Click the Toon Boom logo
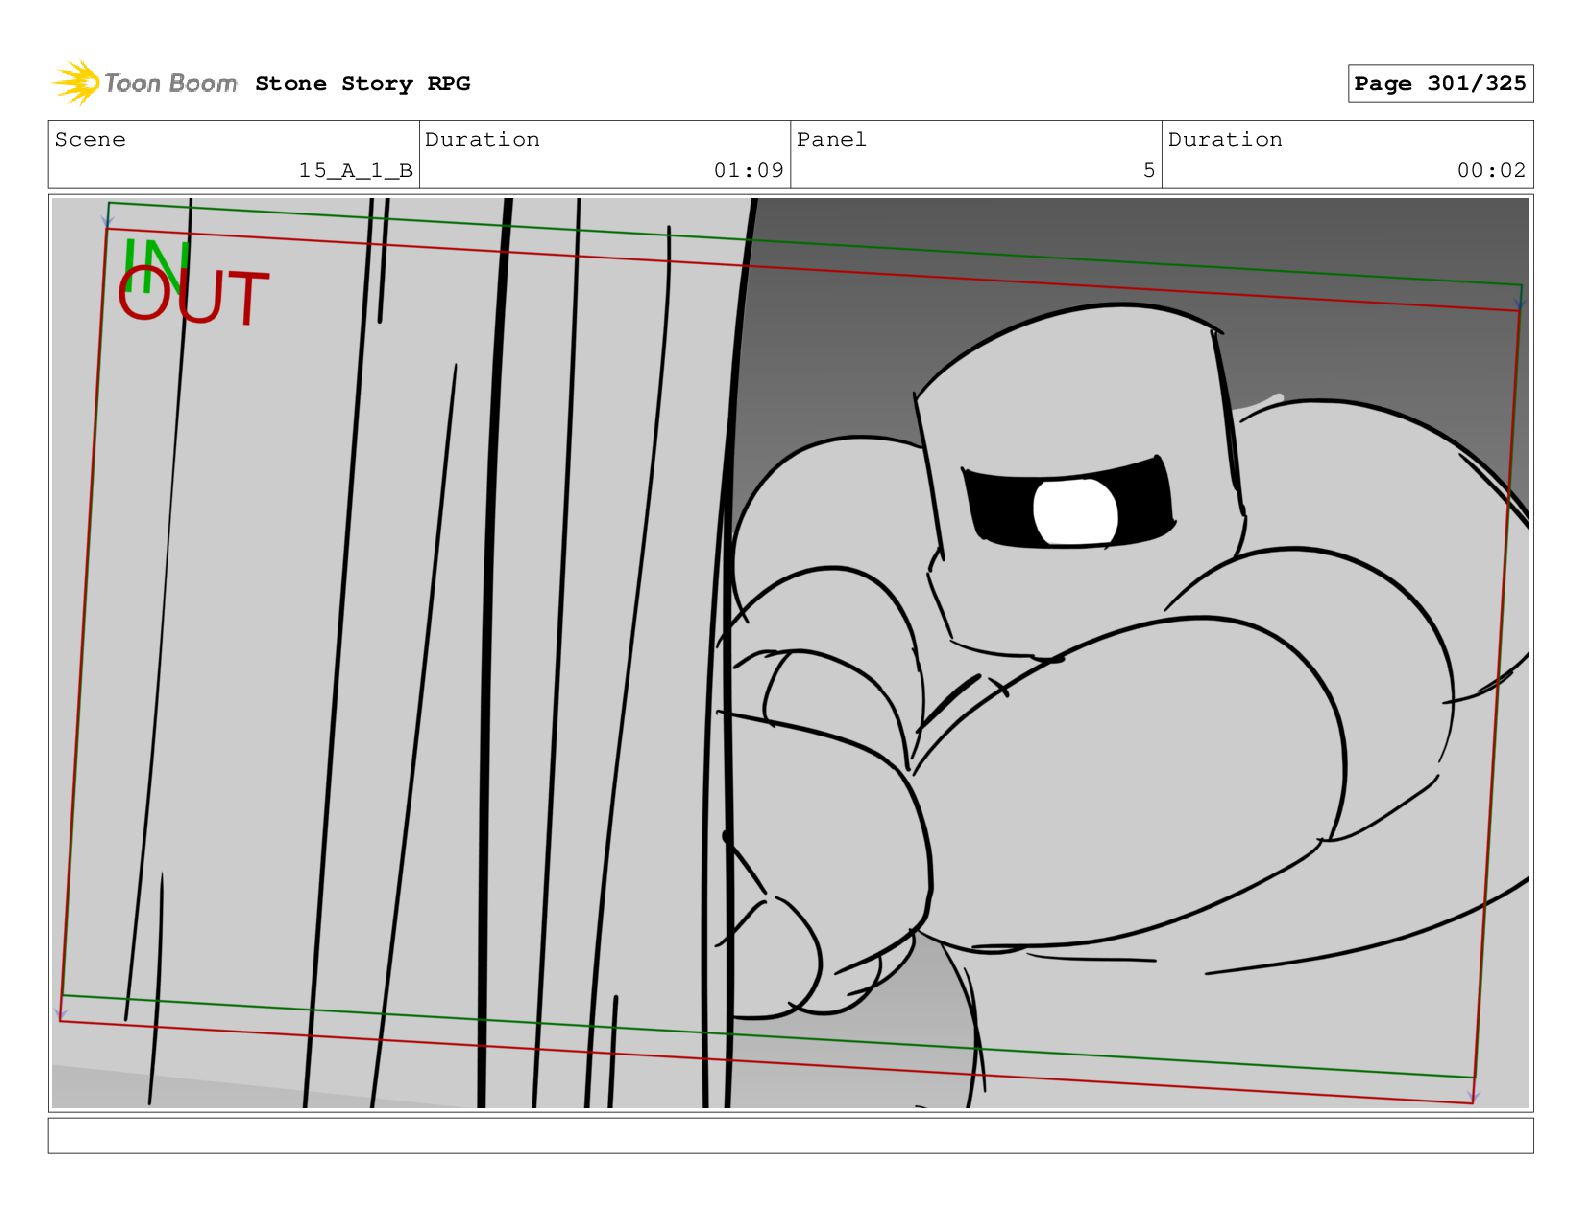Viewport: 1582px width, 1225px height. [145, 83]
